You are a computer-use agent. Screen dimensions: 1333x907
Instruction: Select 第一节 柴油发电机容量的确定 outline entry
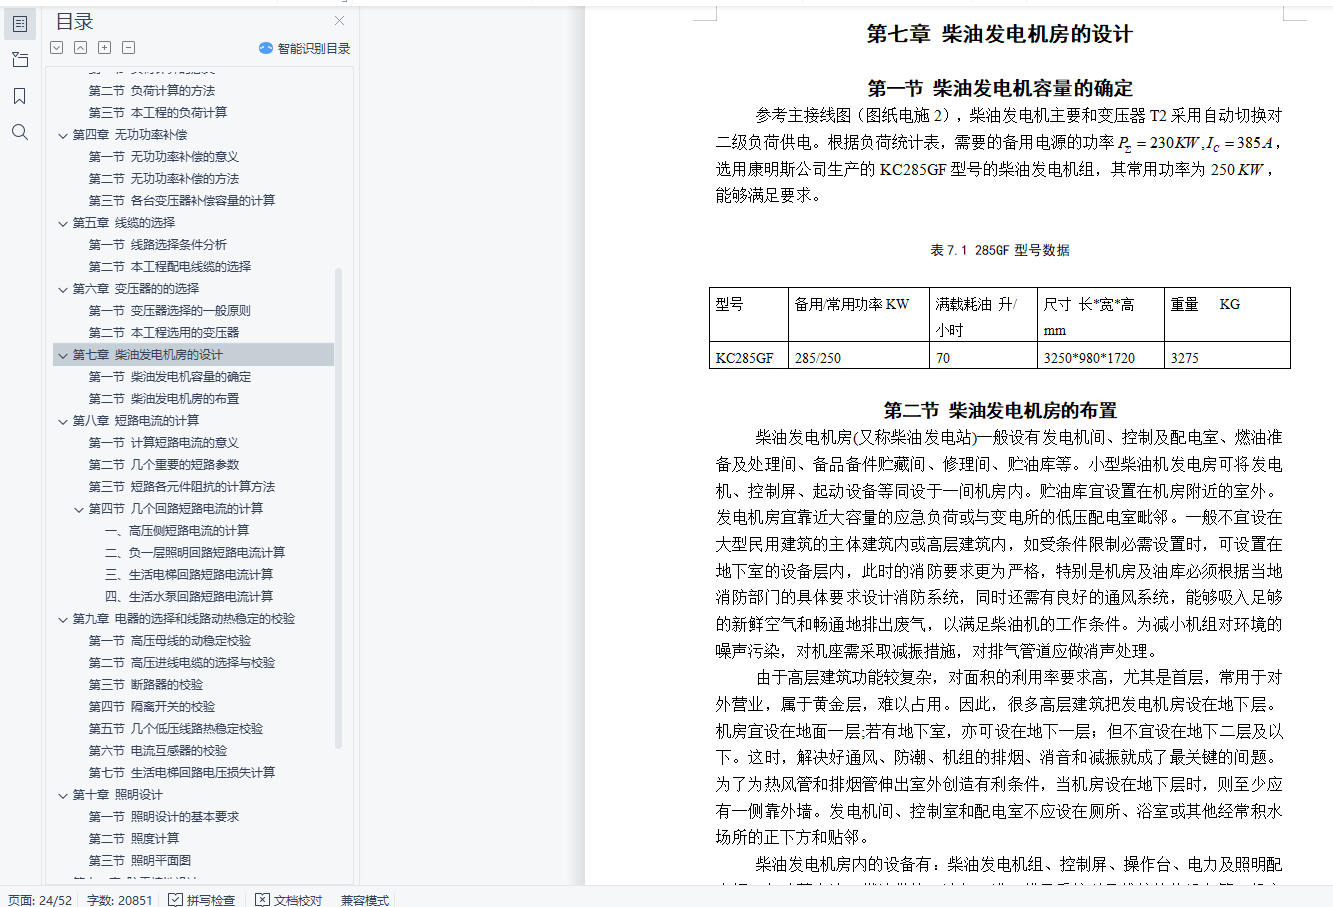(170, 377)
